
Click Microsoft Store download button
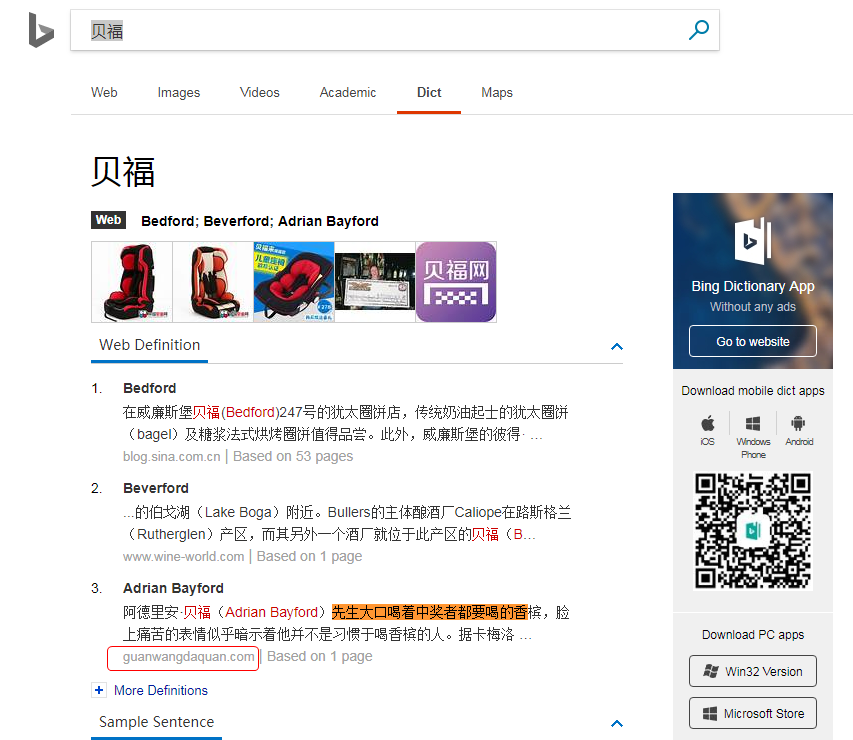point(752,713)
